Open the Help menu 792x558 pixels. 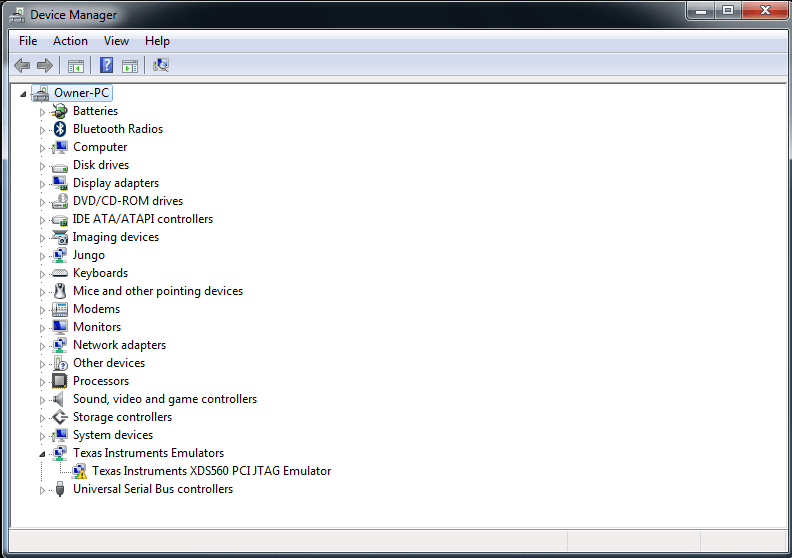[157, 41]
